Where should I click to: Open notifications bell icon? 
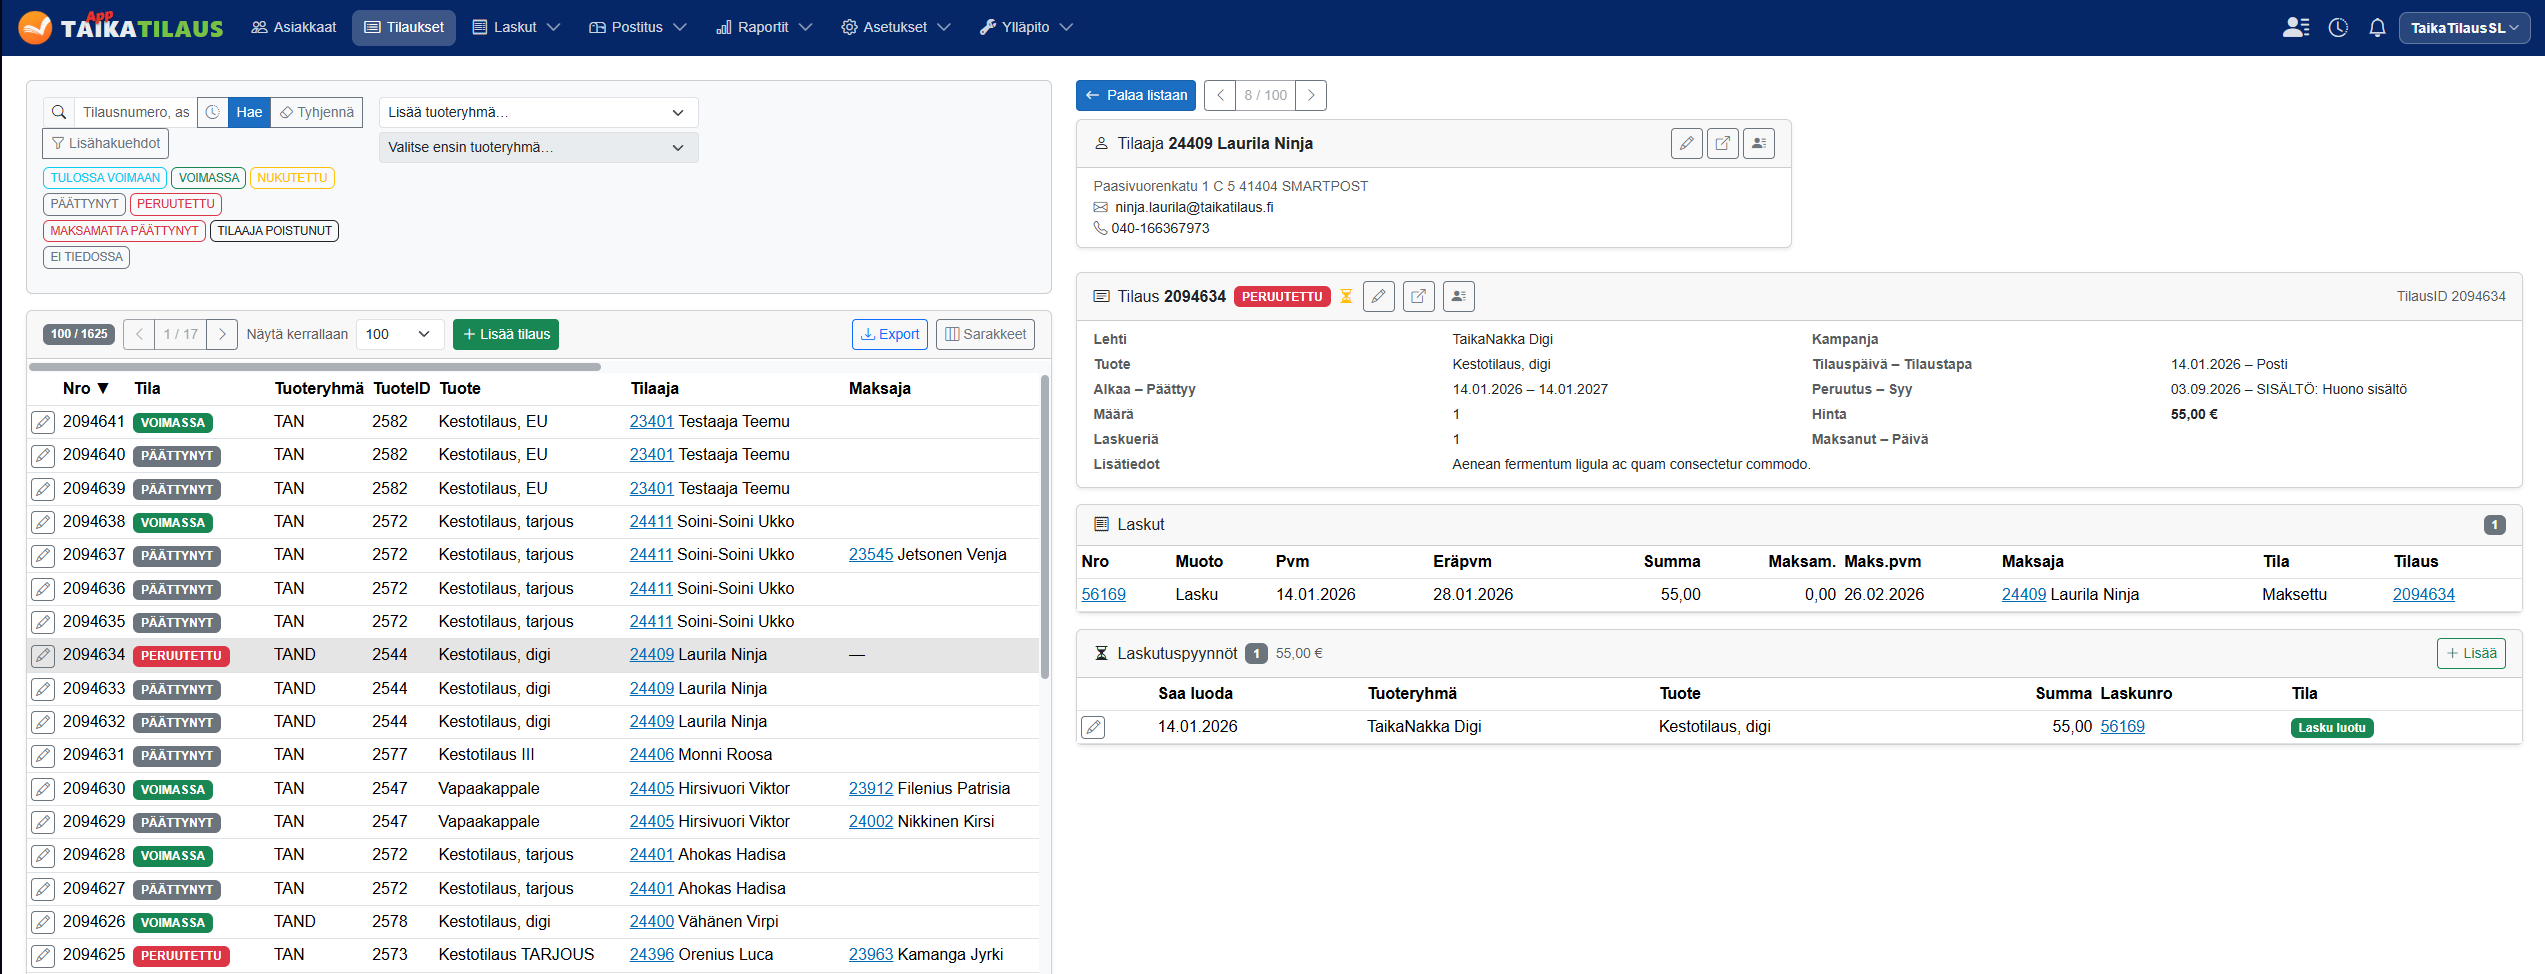2377,28
